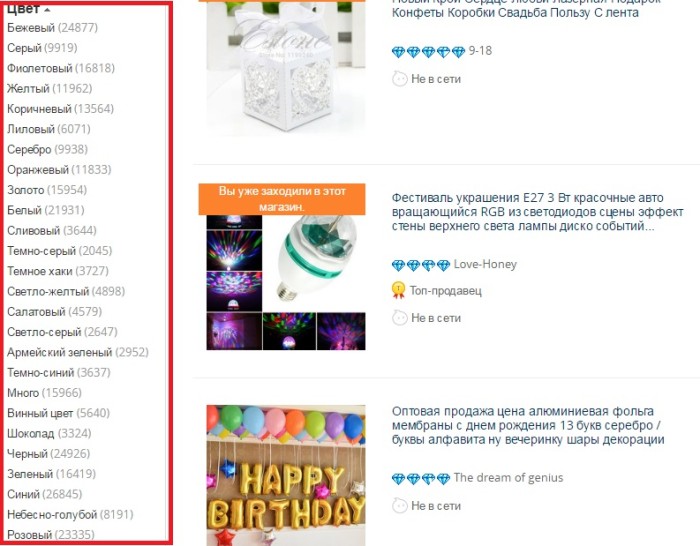Choose the Золото color option
This screenshot has width=700, height=546.
[47, 190]
